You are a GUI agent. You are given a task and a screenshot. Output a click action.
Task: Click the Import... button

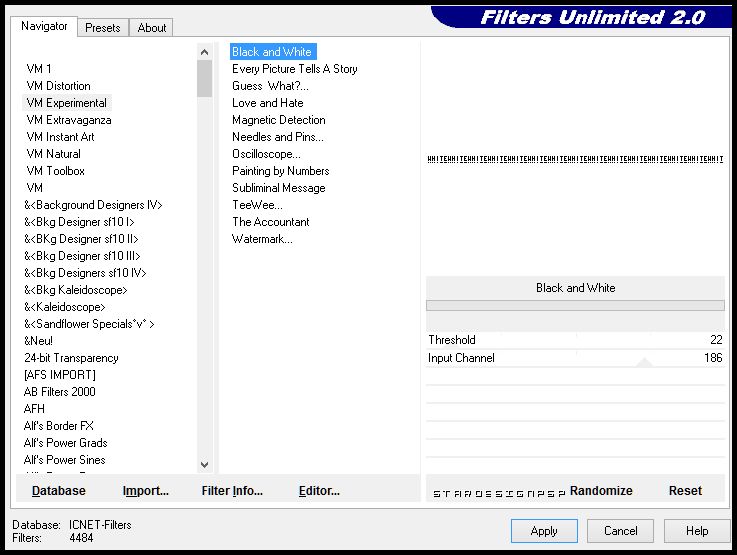coord(146,491)
